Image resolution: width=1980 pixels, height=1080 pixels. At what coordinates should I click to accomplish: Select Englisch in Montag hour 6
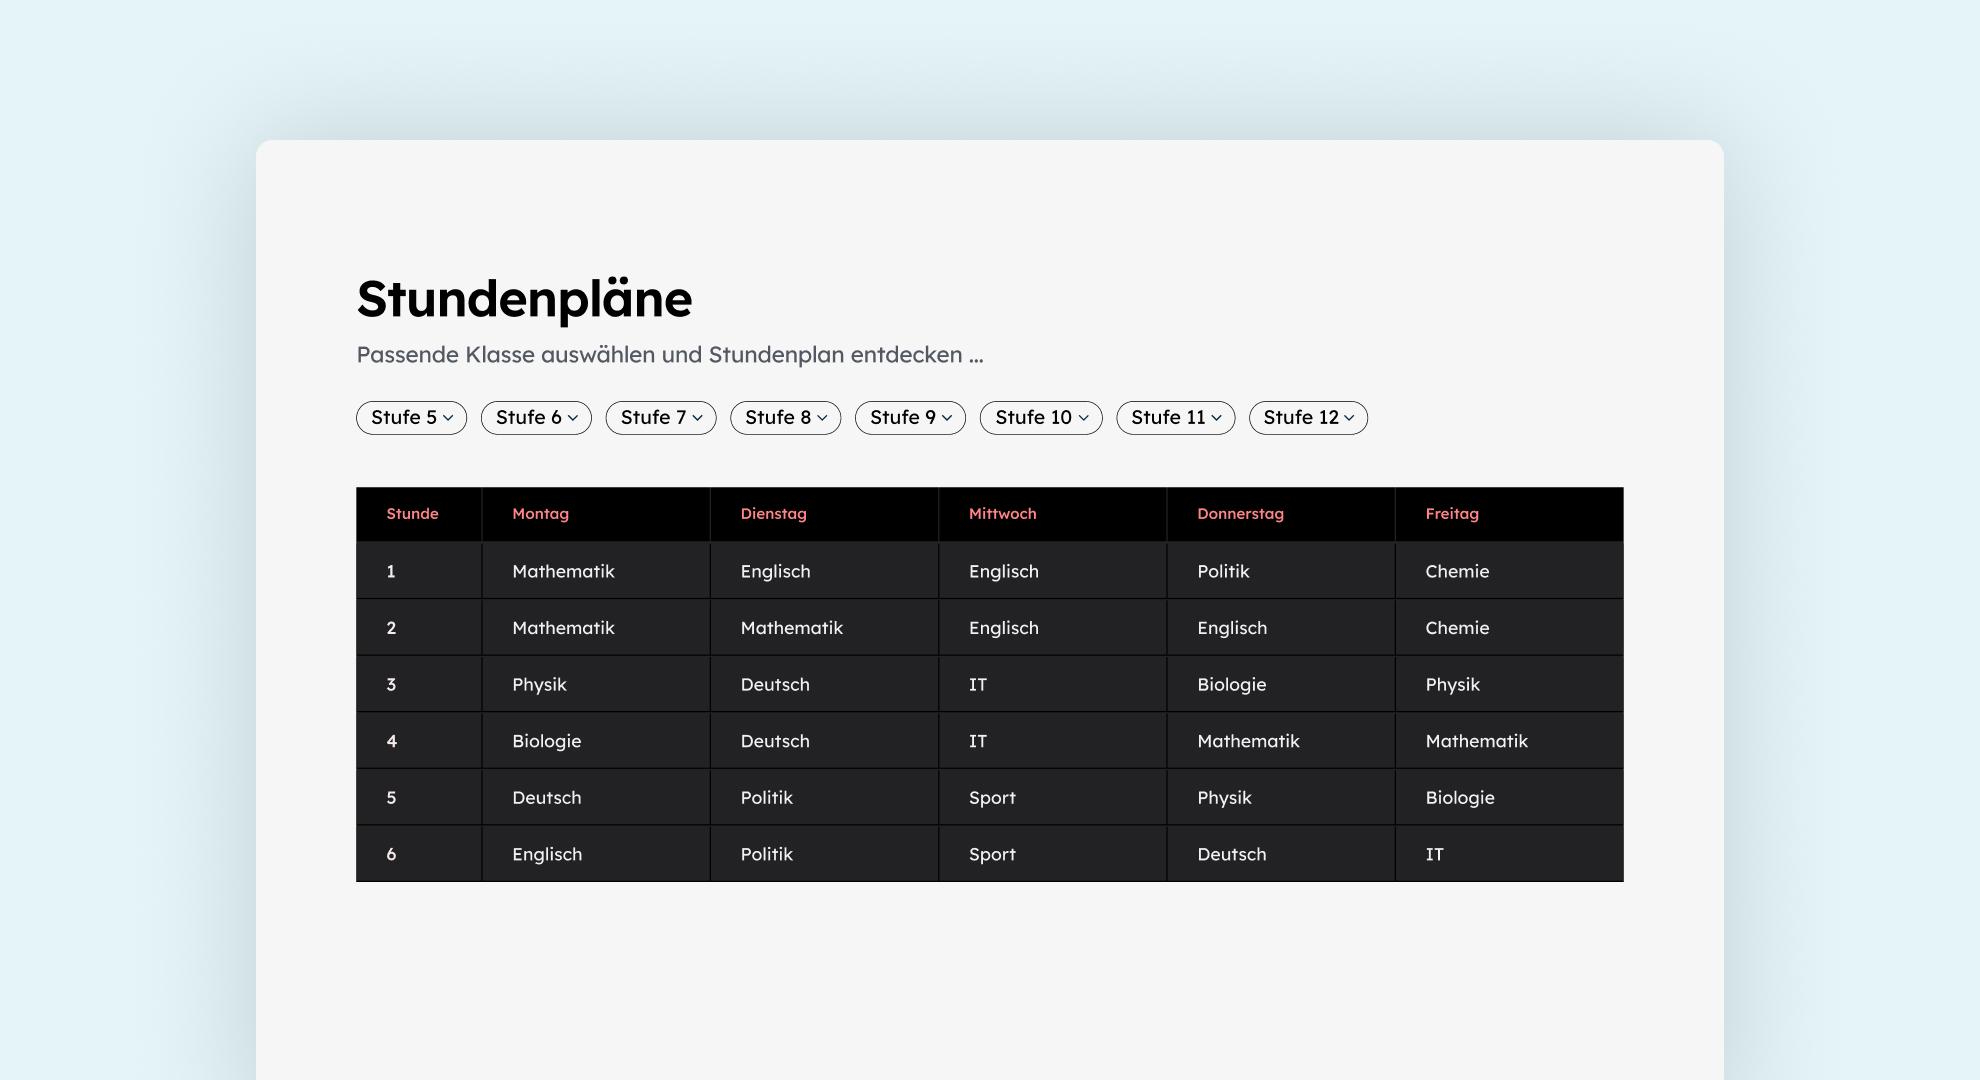click(x=596, y=854)
